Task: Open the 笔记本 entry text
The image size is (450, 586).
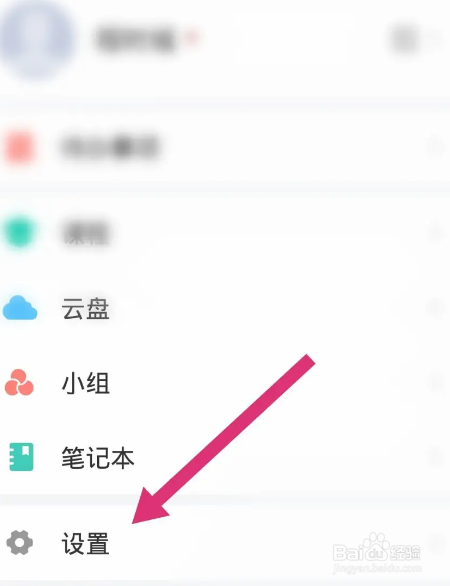Action: [98, 457]
